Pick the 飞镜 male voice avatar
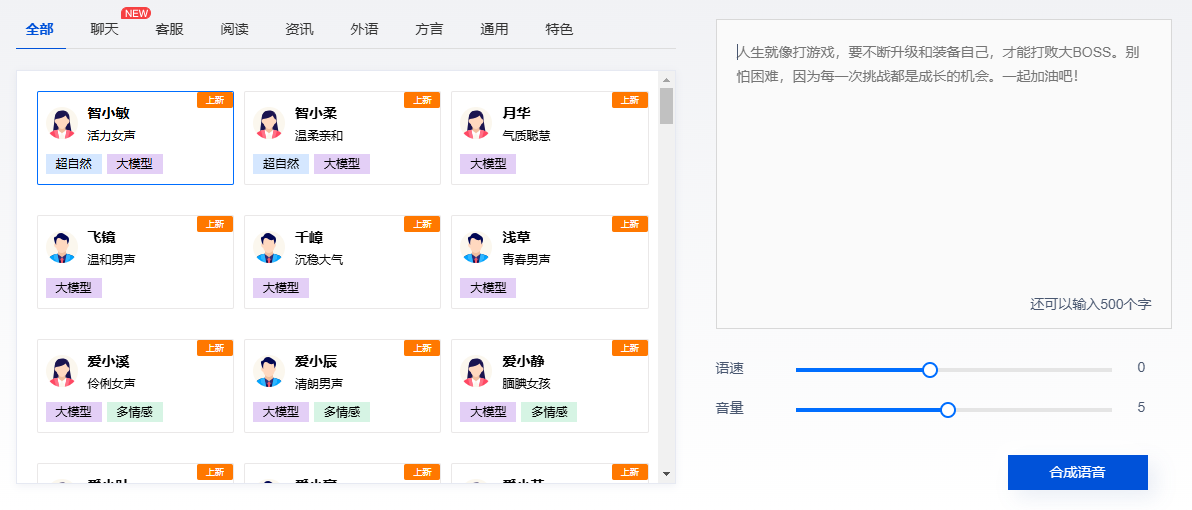The height and width of the screenshot is (510, 1192). (63, 247)
